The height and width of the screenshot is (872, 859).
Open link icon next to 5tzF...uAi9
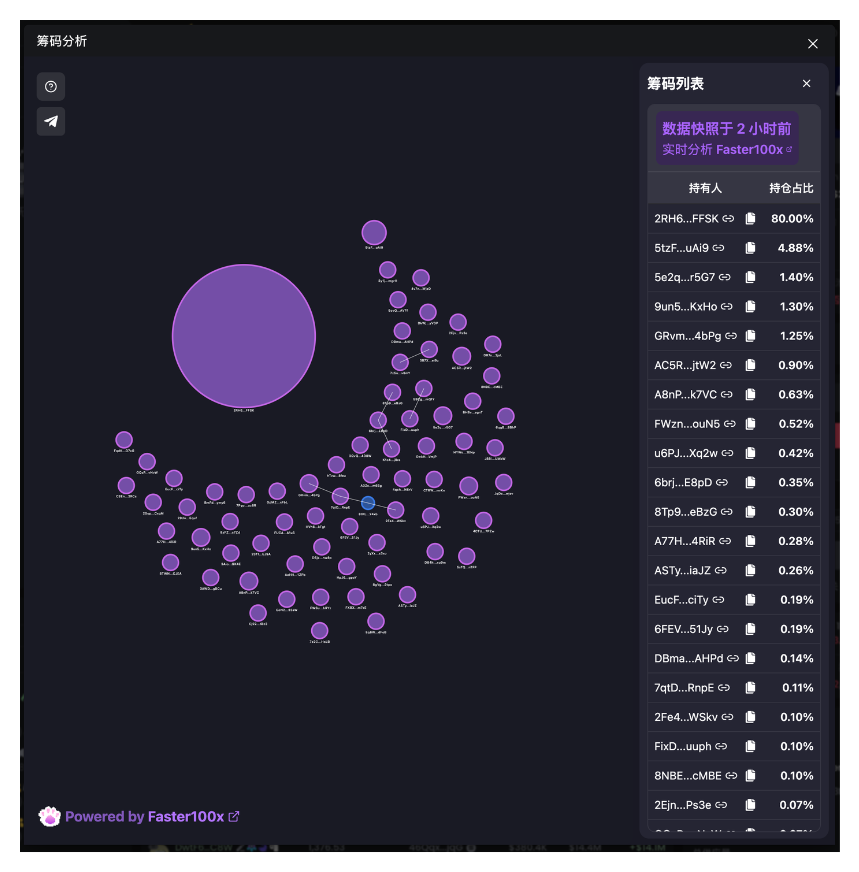(718, 248)
